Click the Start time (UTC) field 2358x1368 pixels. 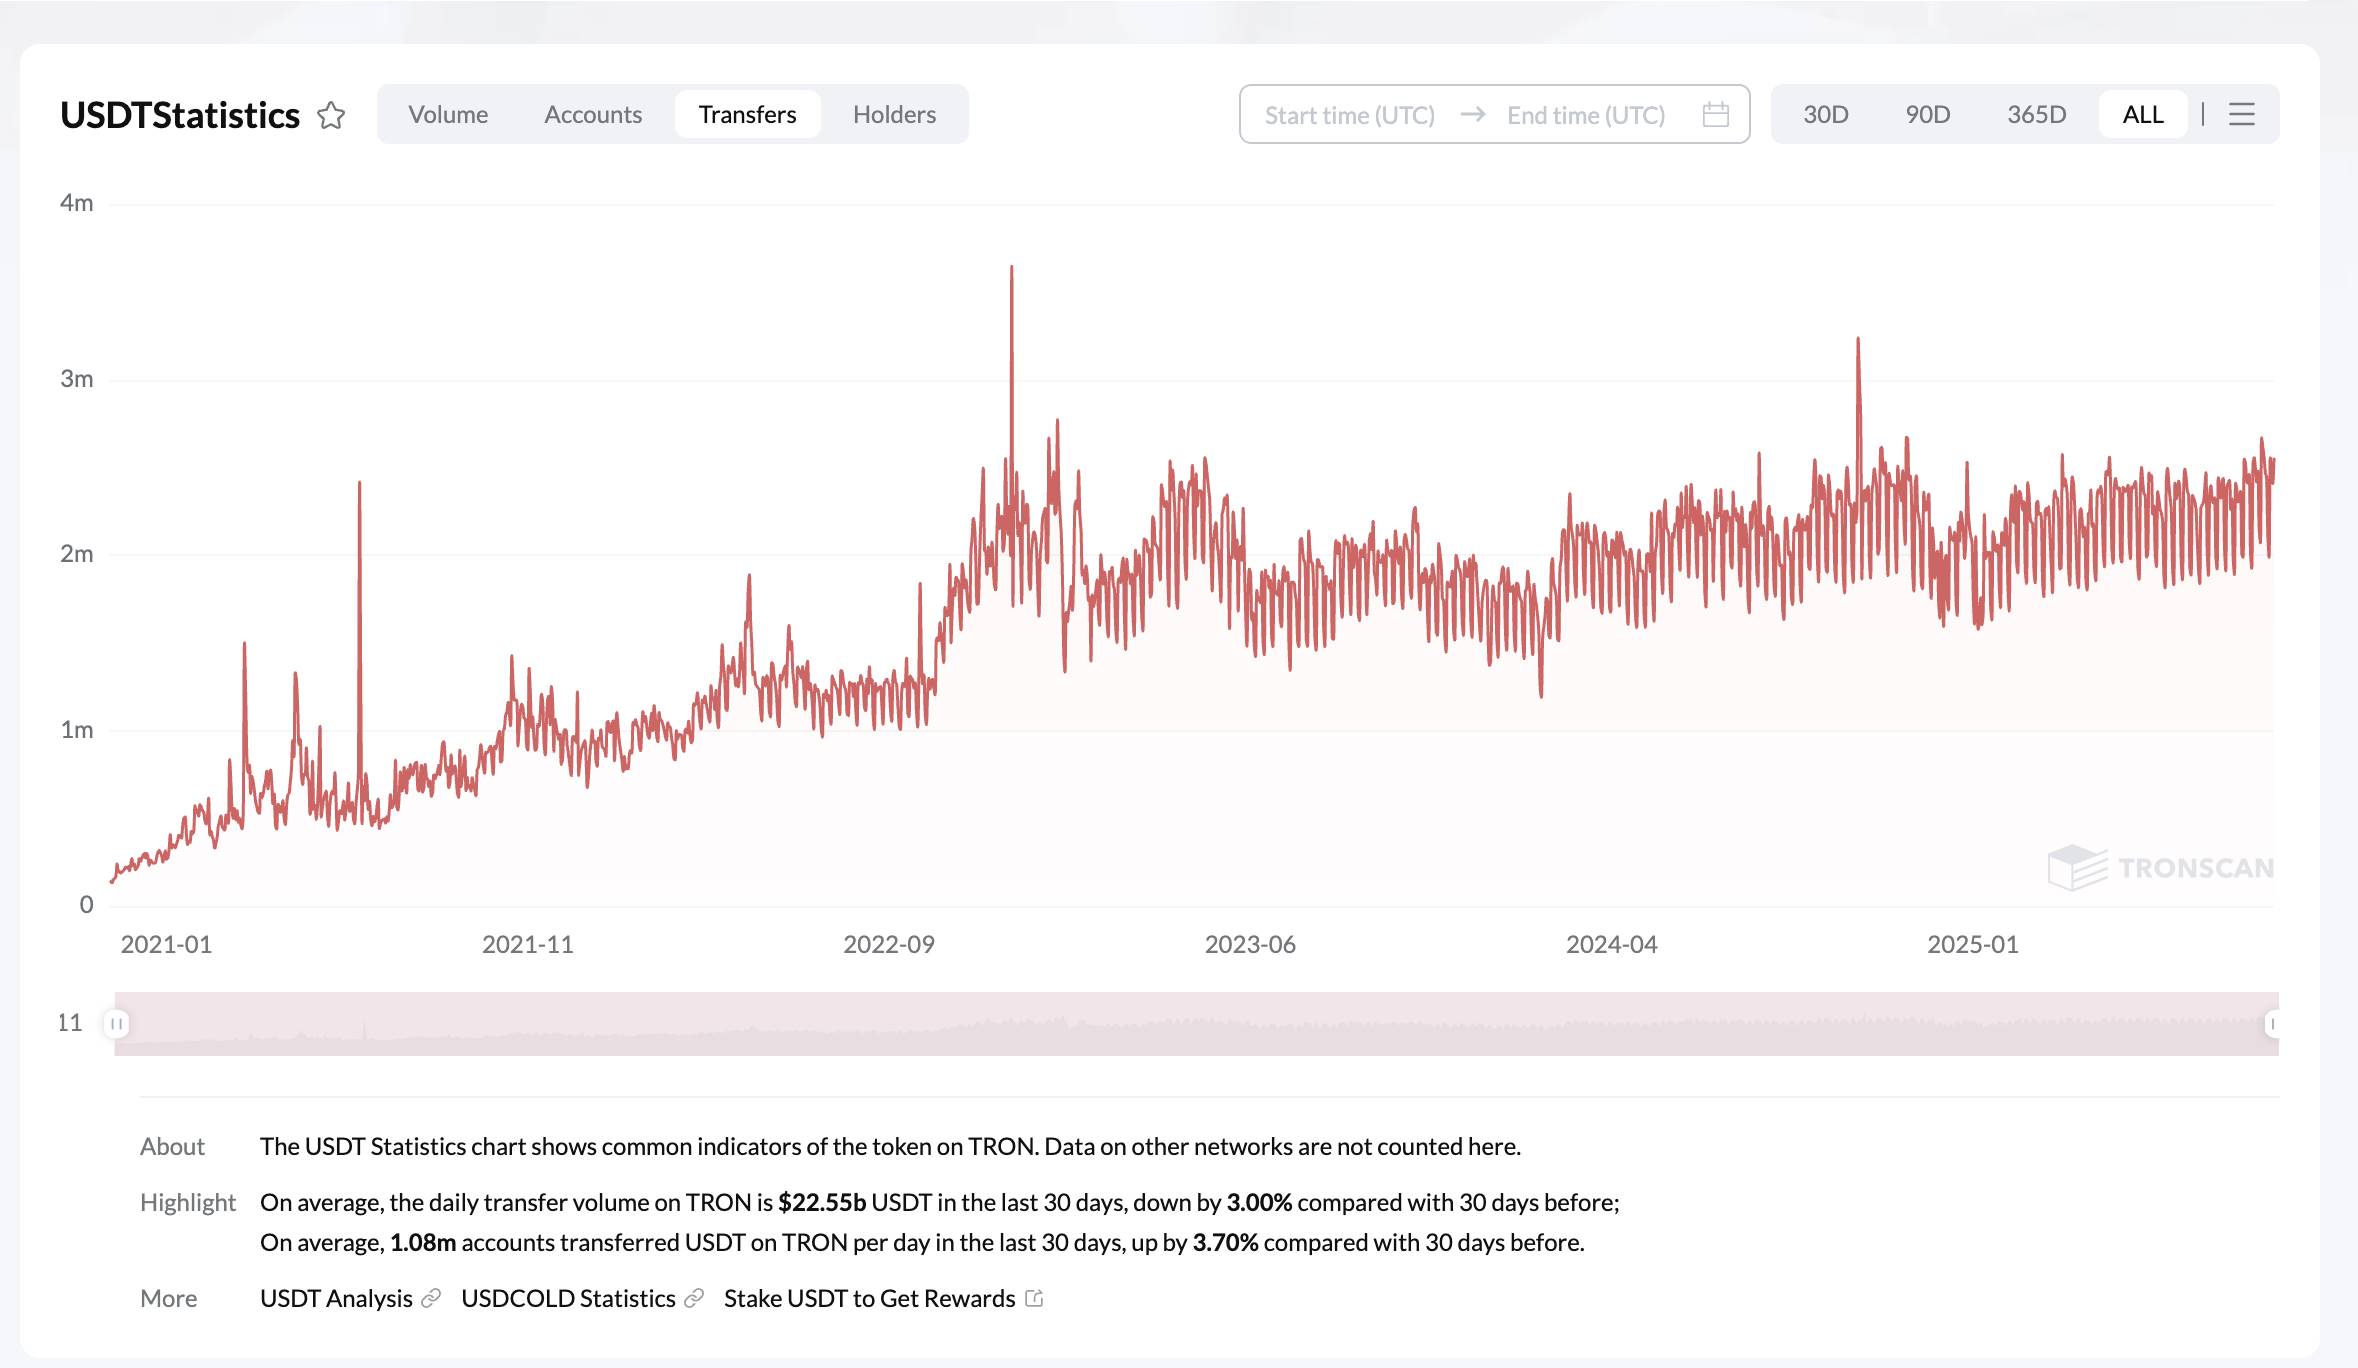pos(1350,115)
